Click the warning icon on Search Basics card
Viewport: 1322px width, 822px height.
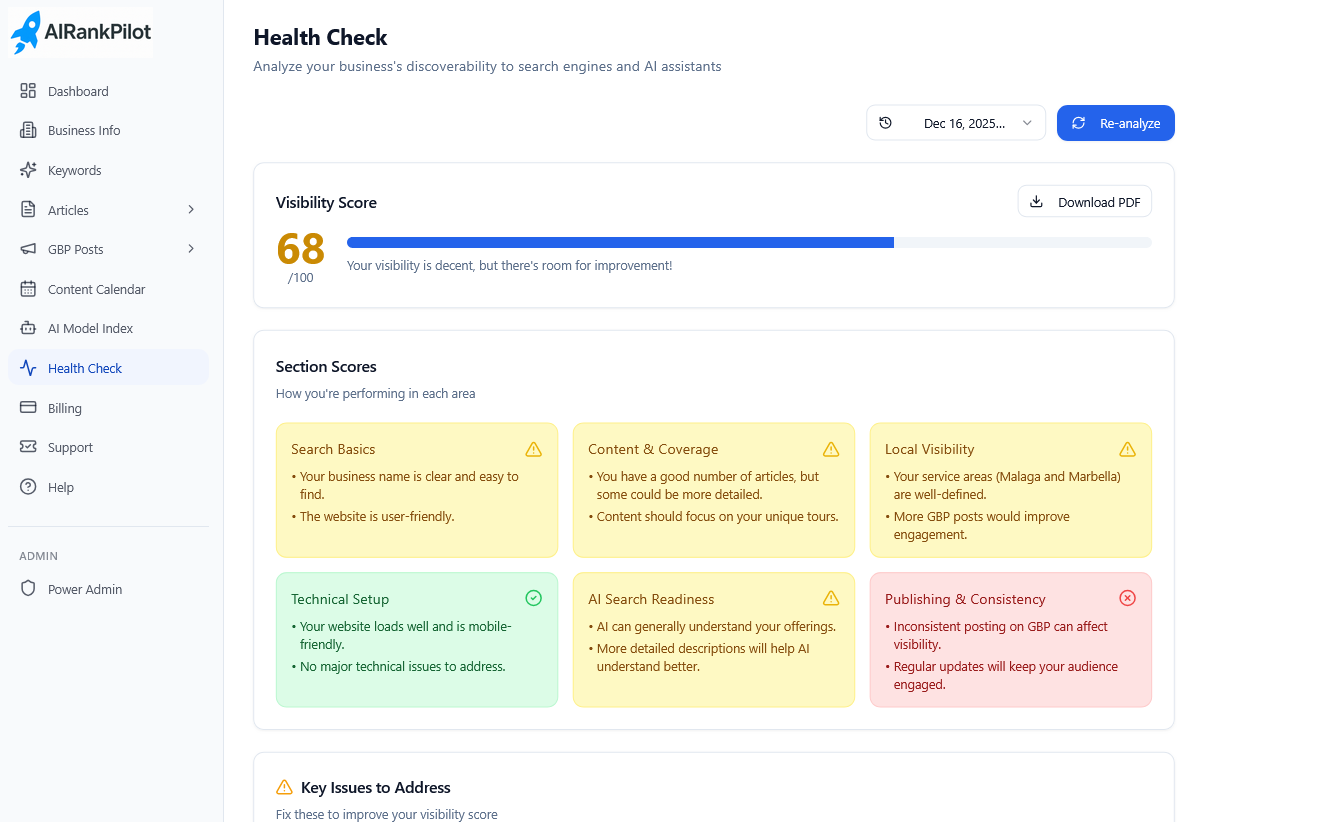[534, 449]
